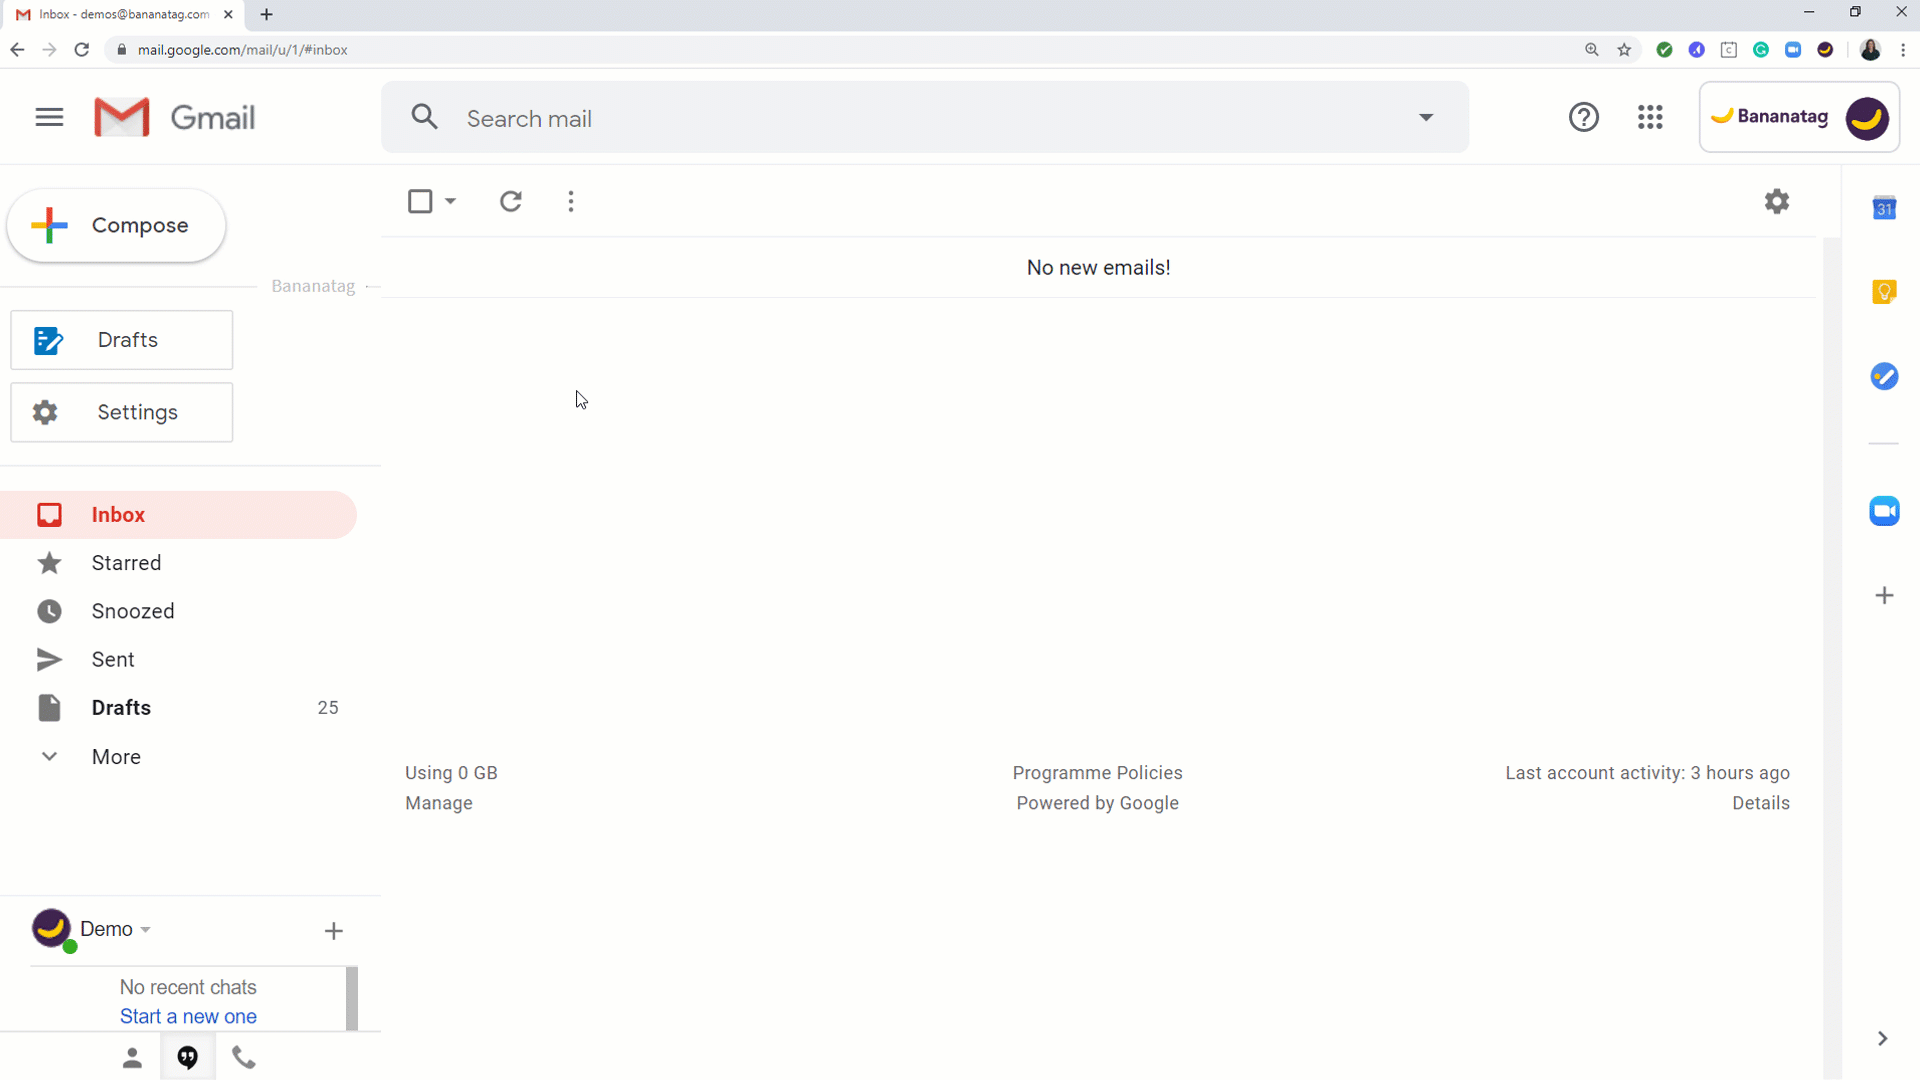Image resolution: width=1920 pixels, height=1080 pixels.
Task: Open the Google apps grid
Action: pos(1650,117)
